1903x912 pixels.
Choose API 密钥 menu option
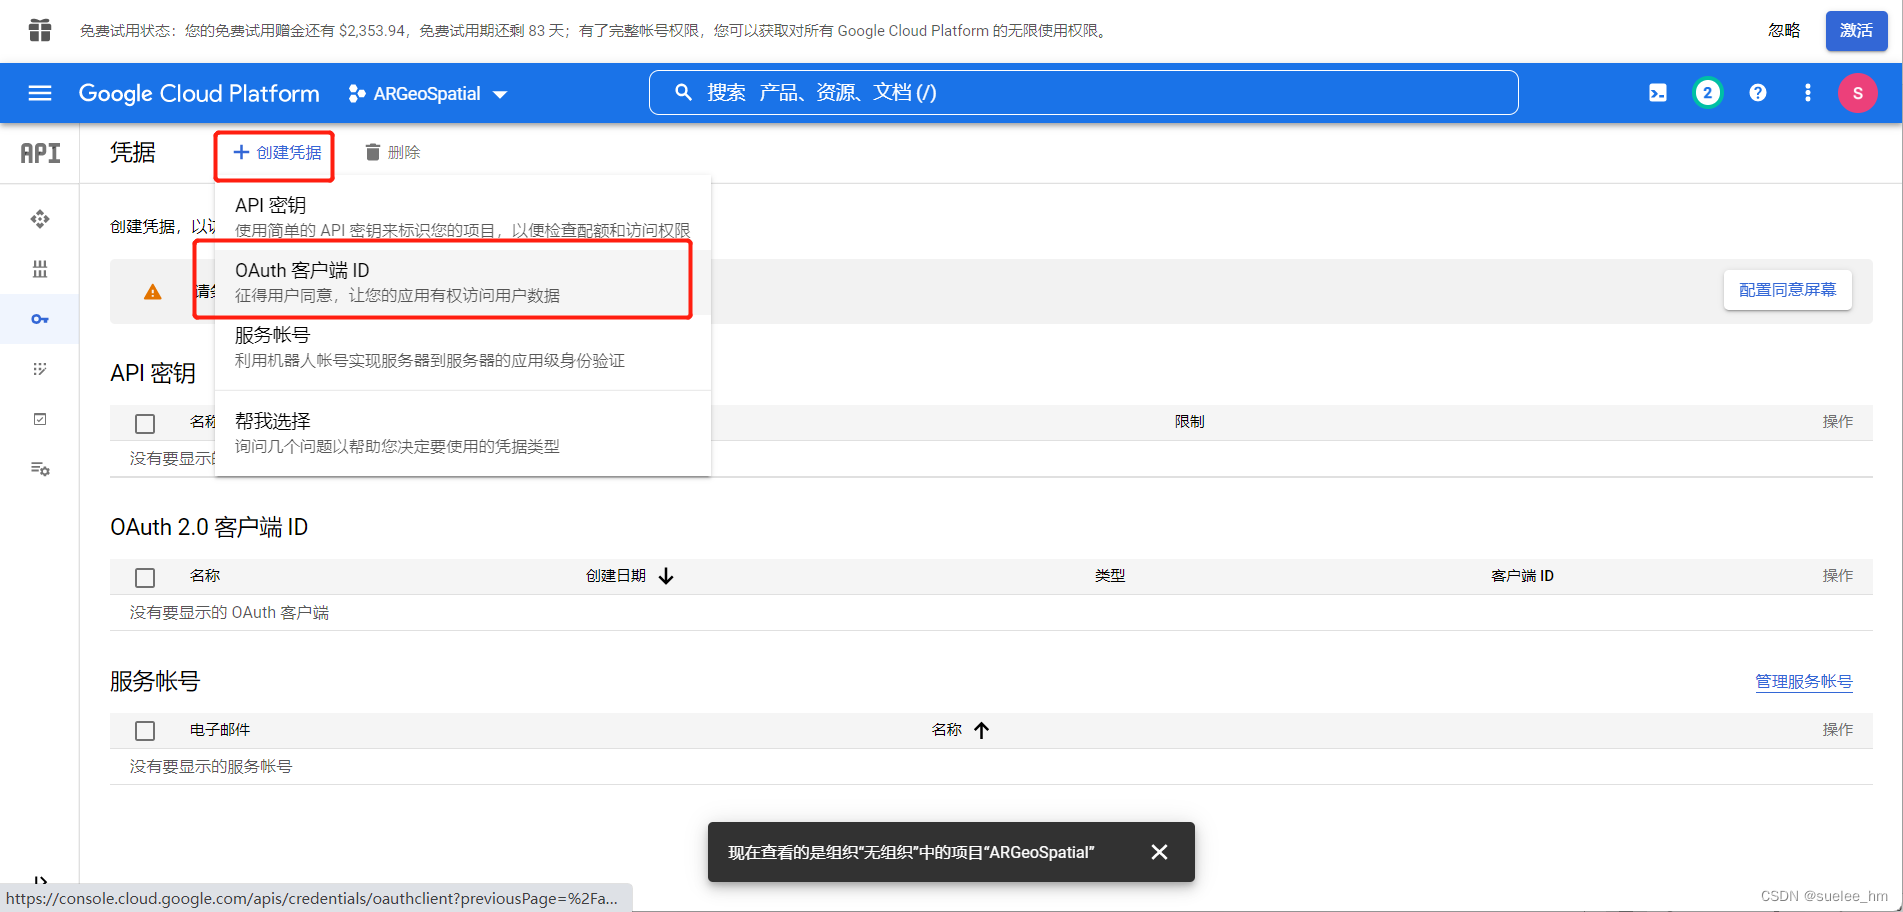click(x=463, y=217)
